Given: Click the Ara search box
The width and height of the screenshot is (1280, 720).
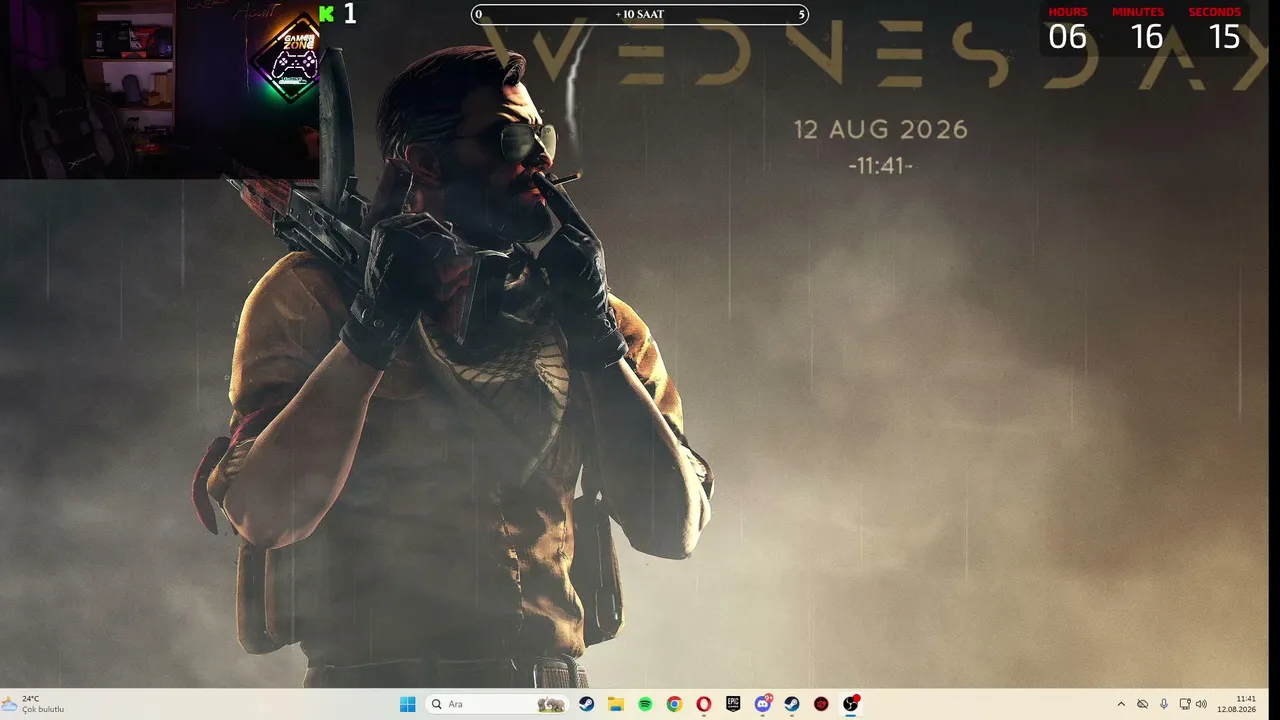Looking at the screenshot, I should tap(497, 704).
